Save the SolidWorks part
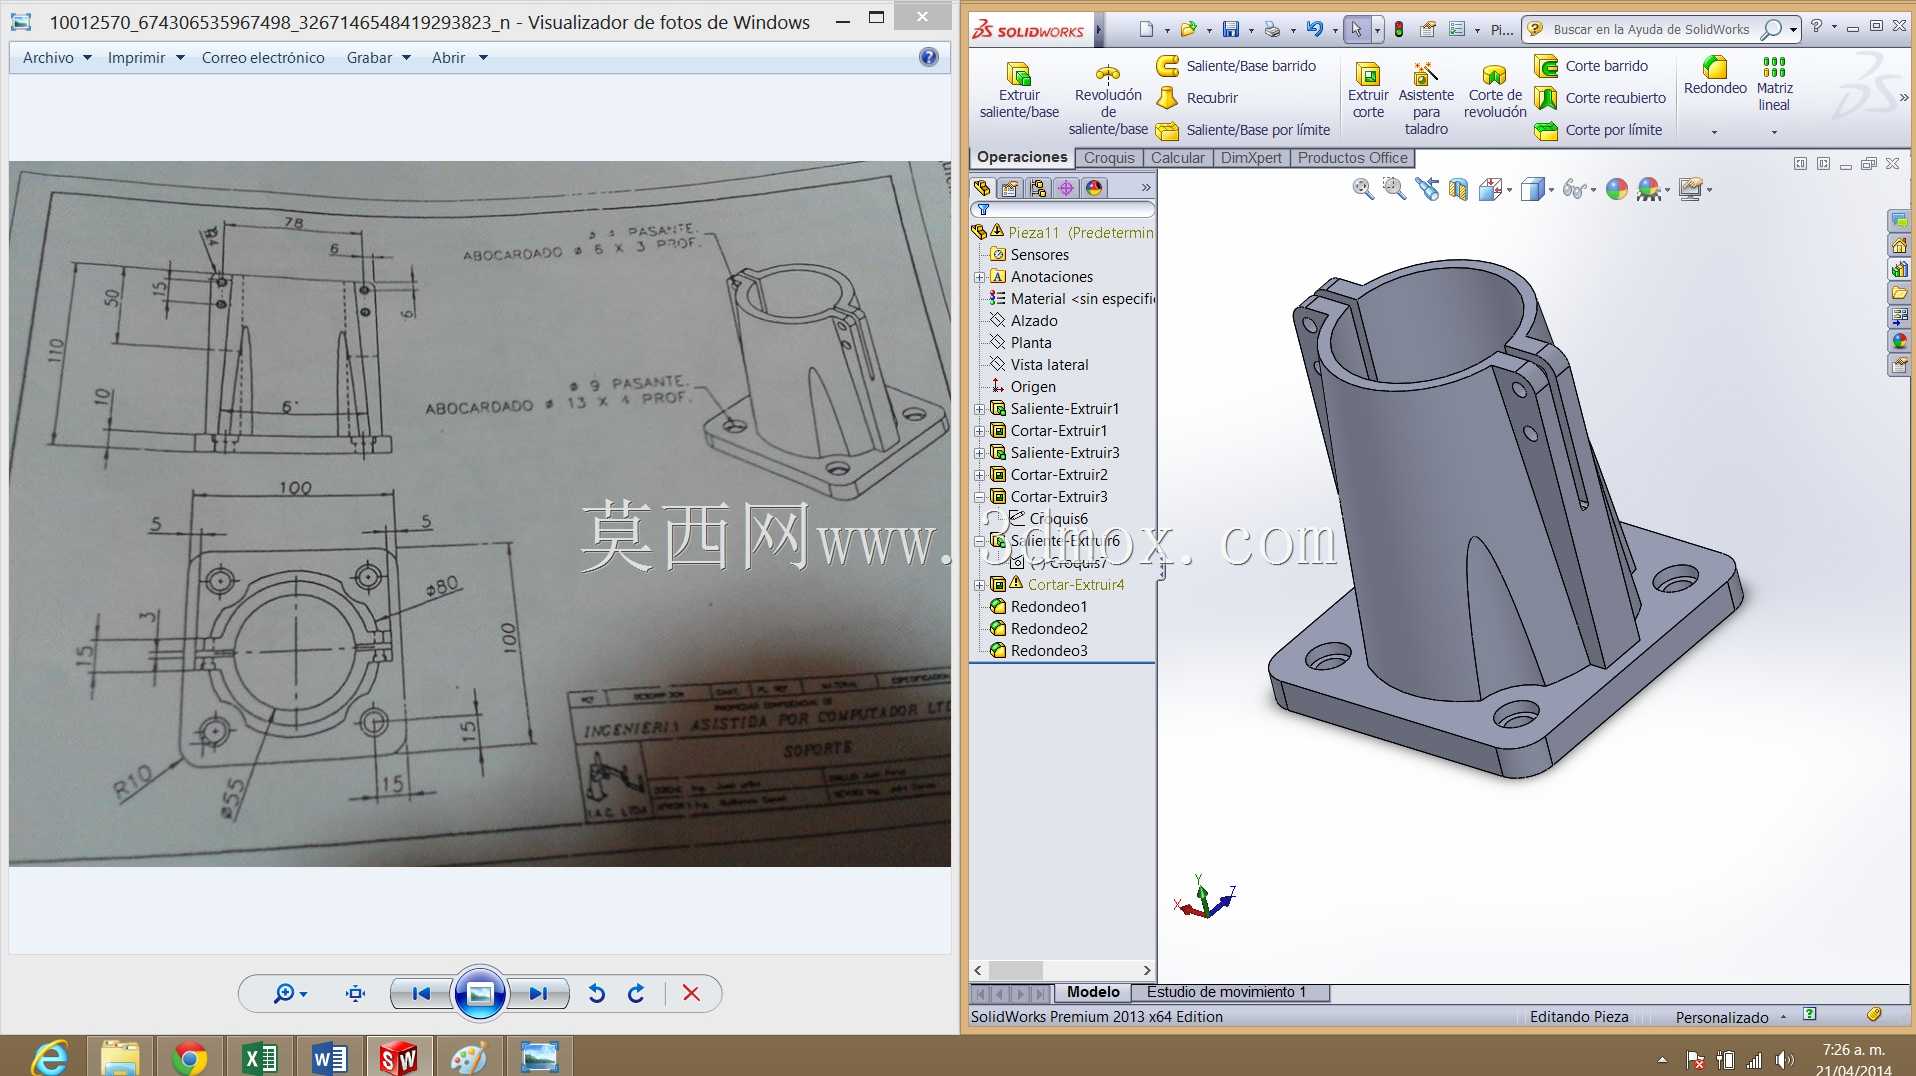 (1230, 29)
